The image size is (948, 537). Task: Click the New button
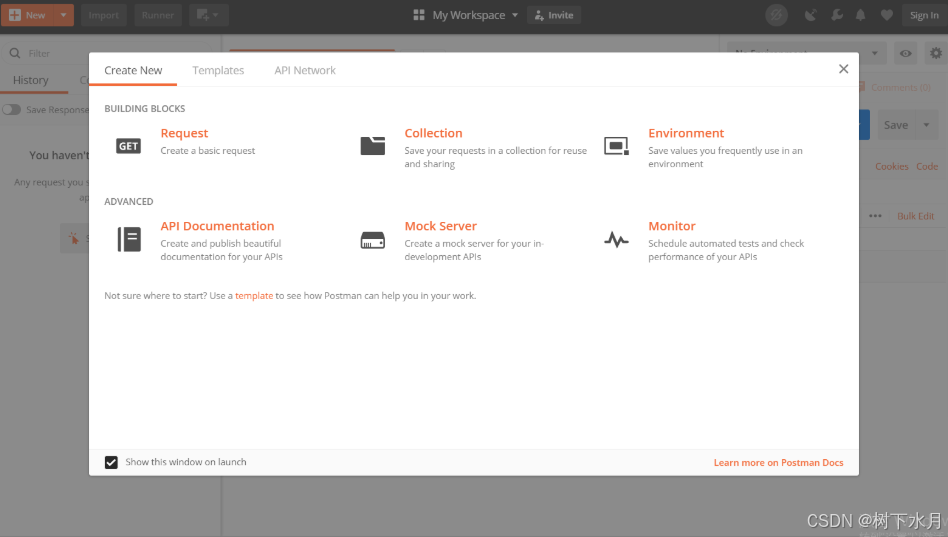(x=28, y=15)
